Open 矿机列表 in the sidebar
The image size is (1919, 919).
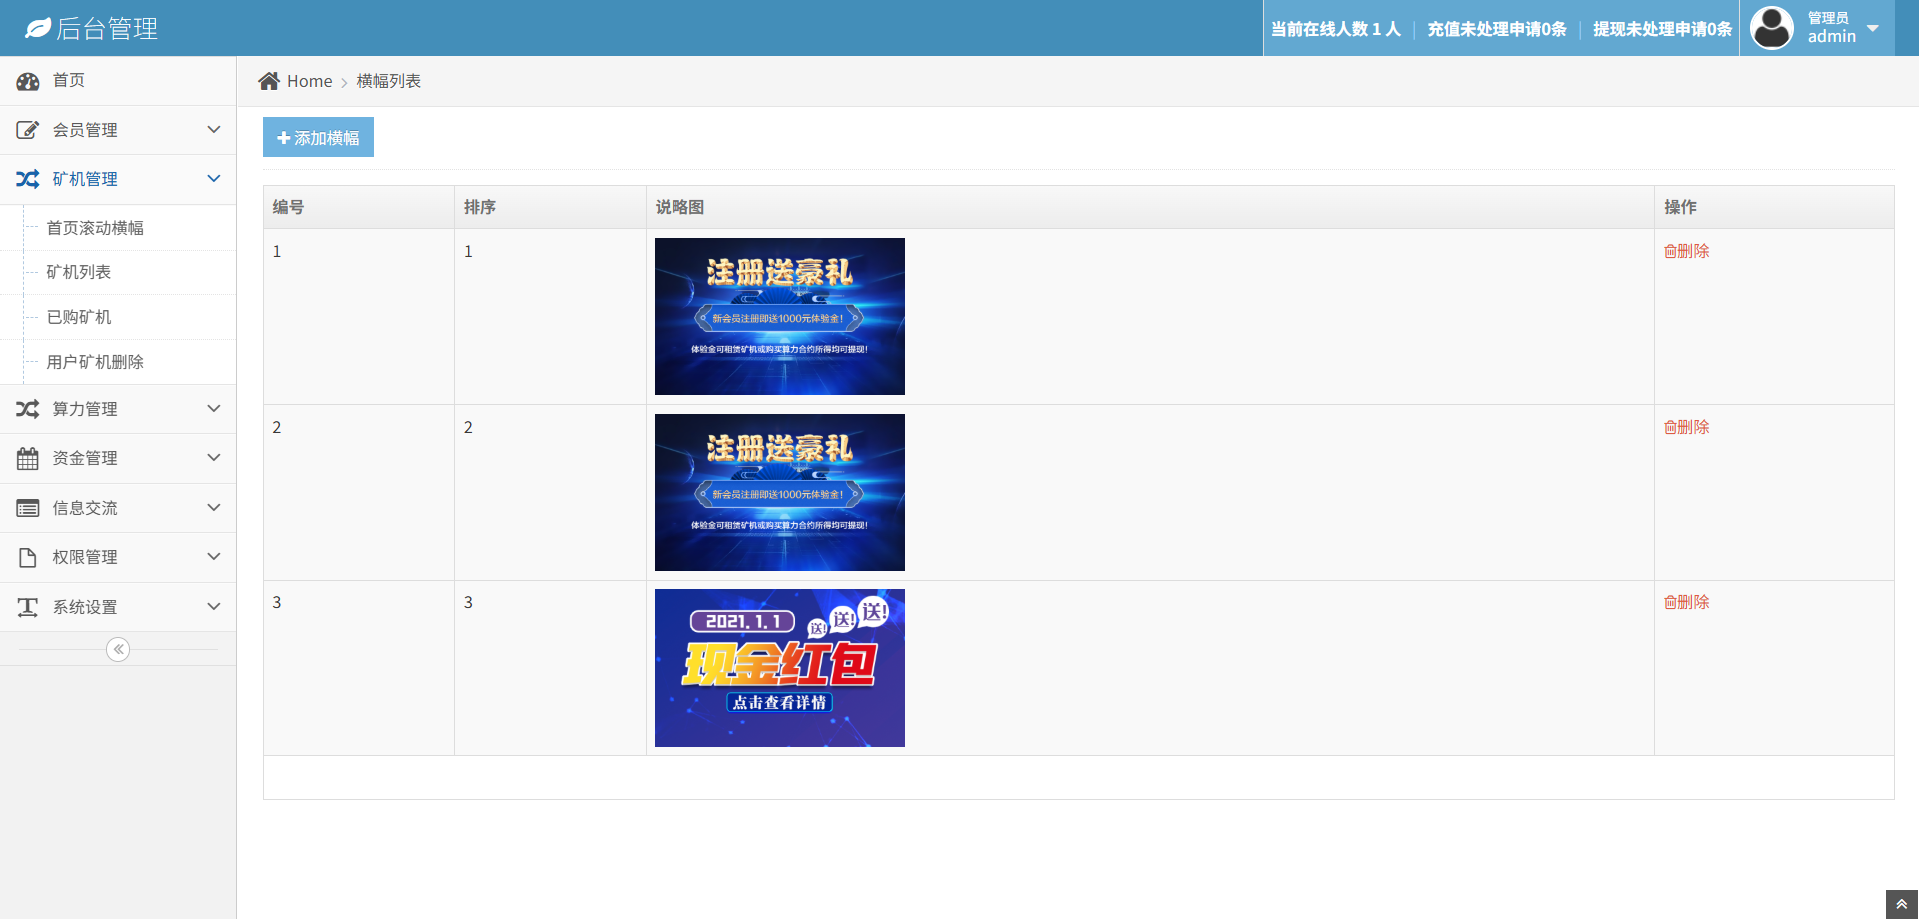tap(79, 272)
